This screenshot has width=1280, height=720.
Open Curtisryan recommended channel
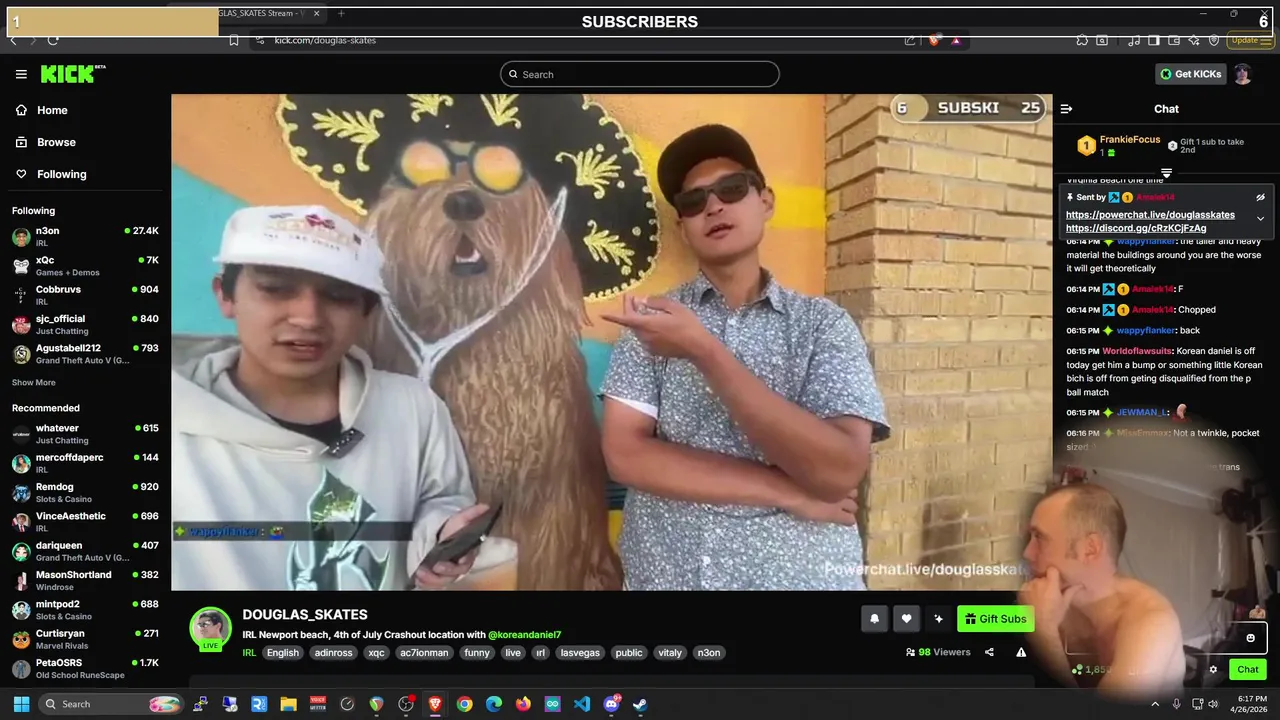[x=85, y=639]
